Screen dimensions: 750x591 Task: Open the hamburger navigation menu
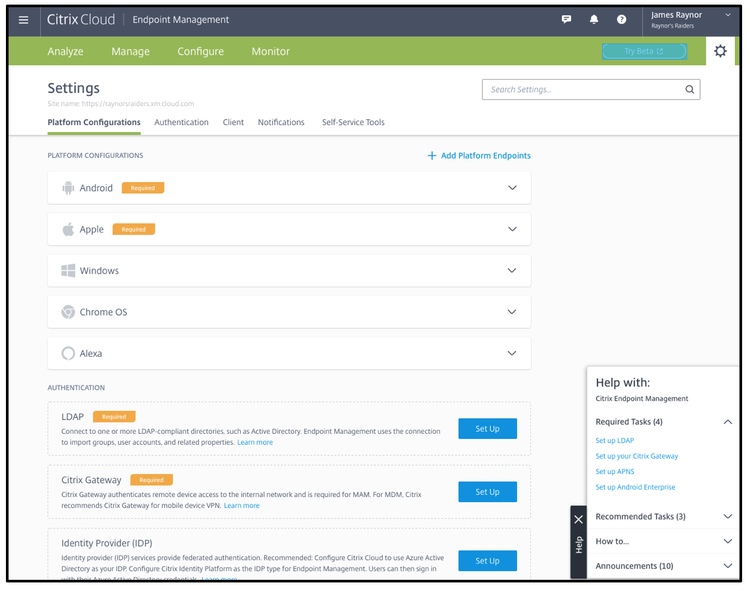[x=23, y=20]
